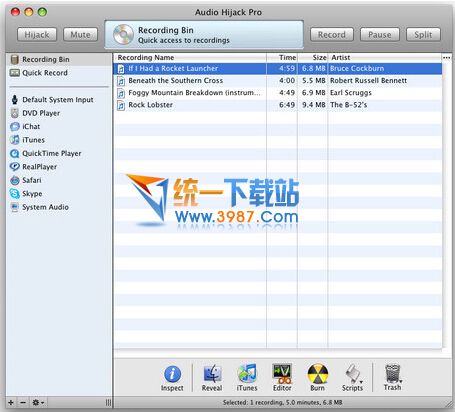Click the Split button
This screenshot has height=412, width=455.
click(x=423, y=34)
